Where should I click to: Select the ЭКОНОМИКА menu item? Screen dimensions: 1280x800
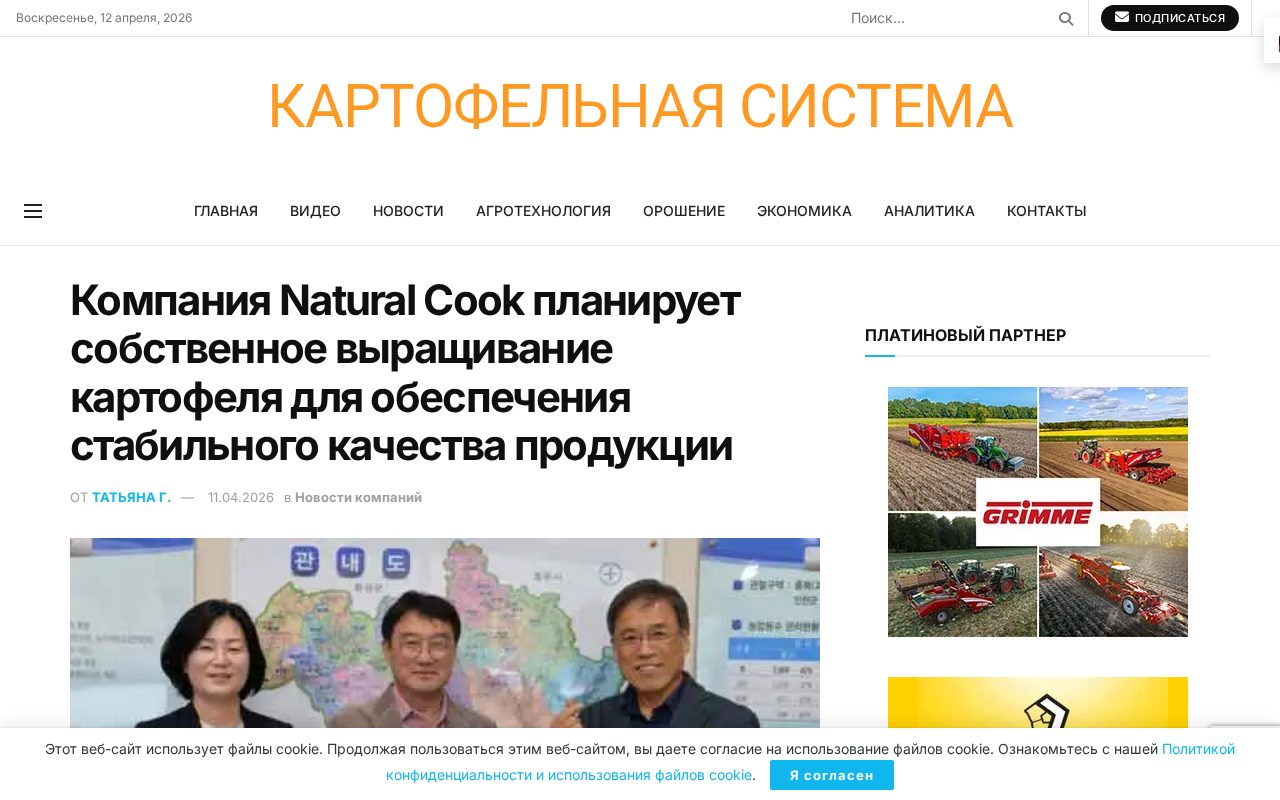point(805,211)
